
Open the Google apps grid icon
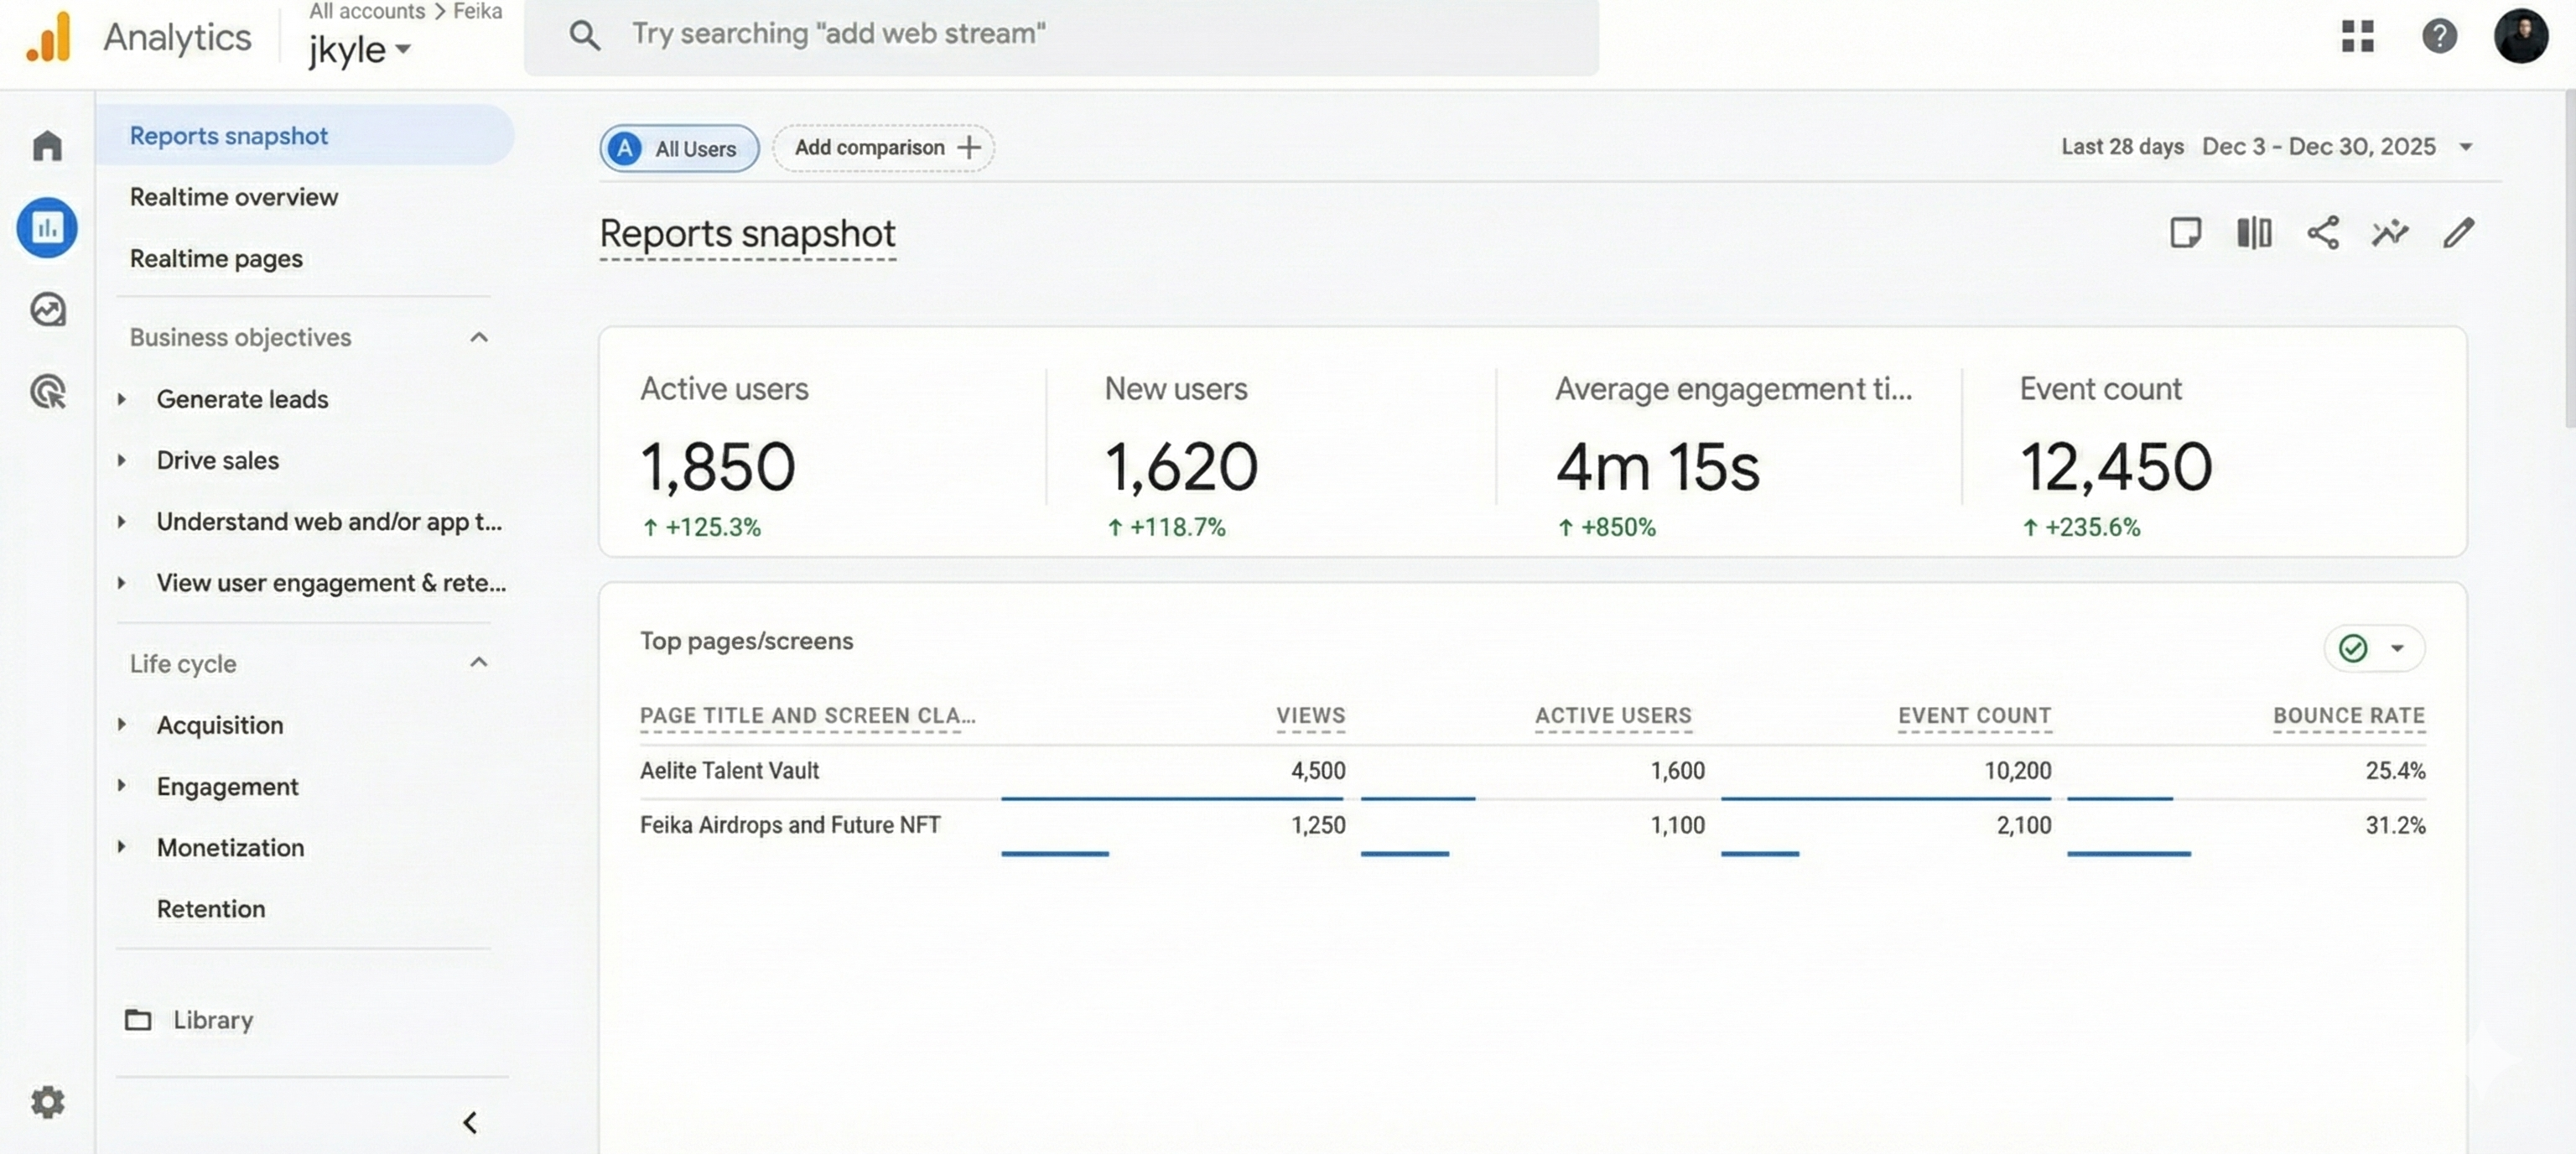click(x=2357, y=37)
